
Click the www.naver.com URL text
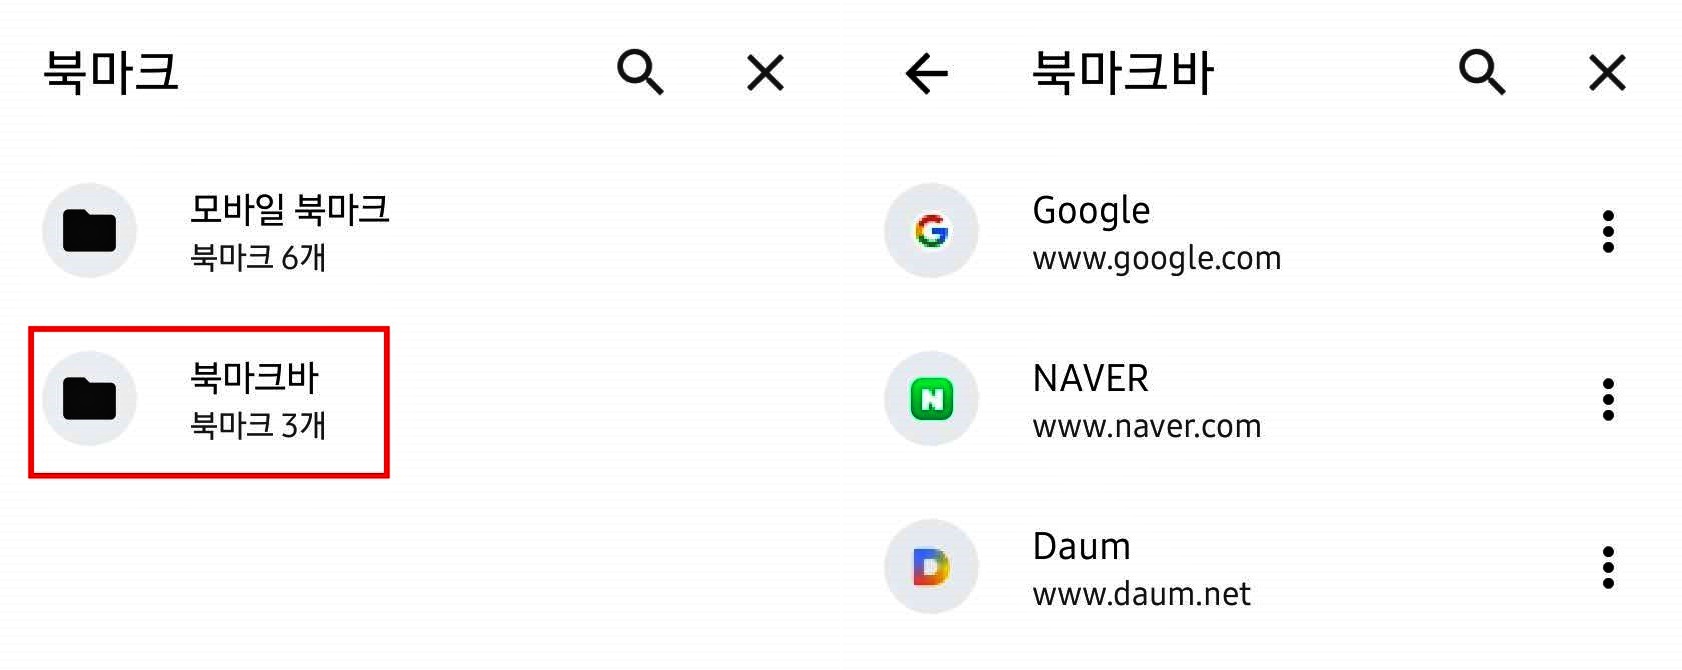(1147, 427)
